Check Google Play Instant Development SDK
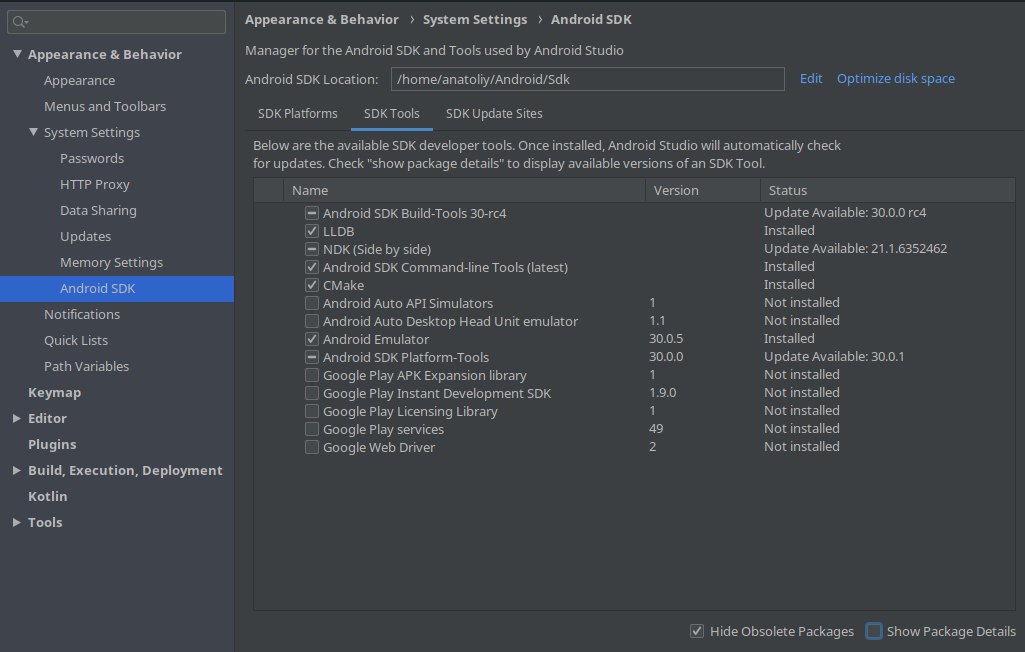The width and height of the screenshot is (1025, 652). tap(312, 393)
